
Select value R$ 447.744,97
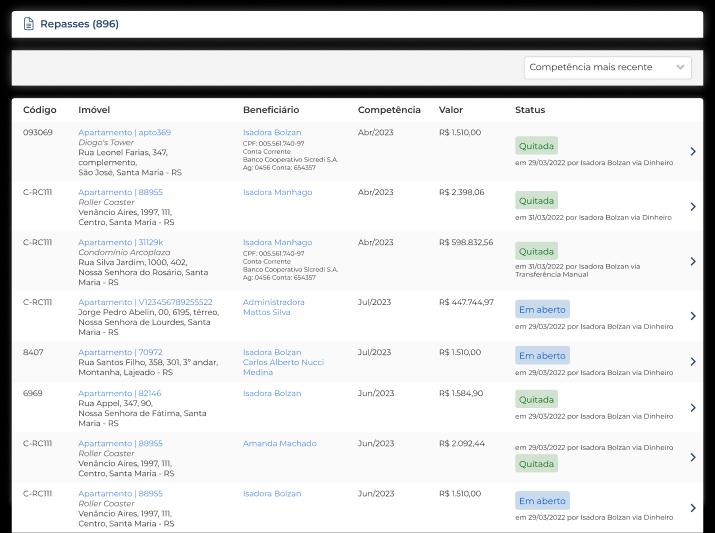(466, 302)
